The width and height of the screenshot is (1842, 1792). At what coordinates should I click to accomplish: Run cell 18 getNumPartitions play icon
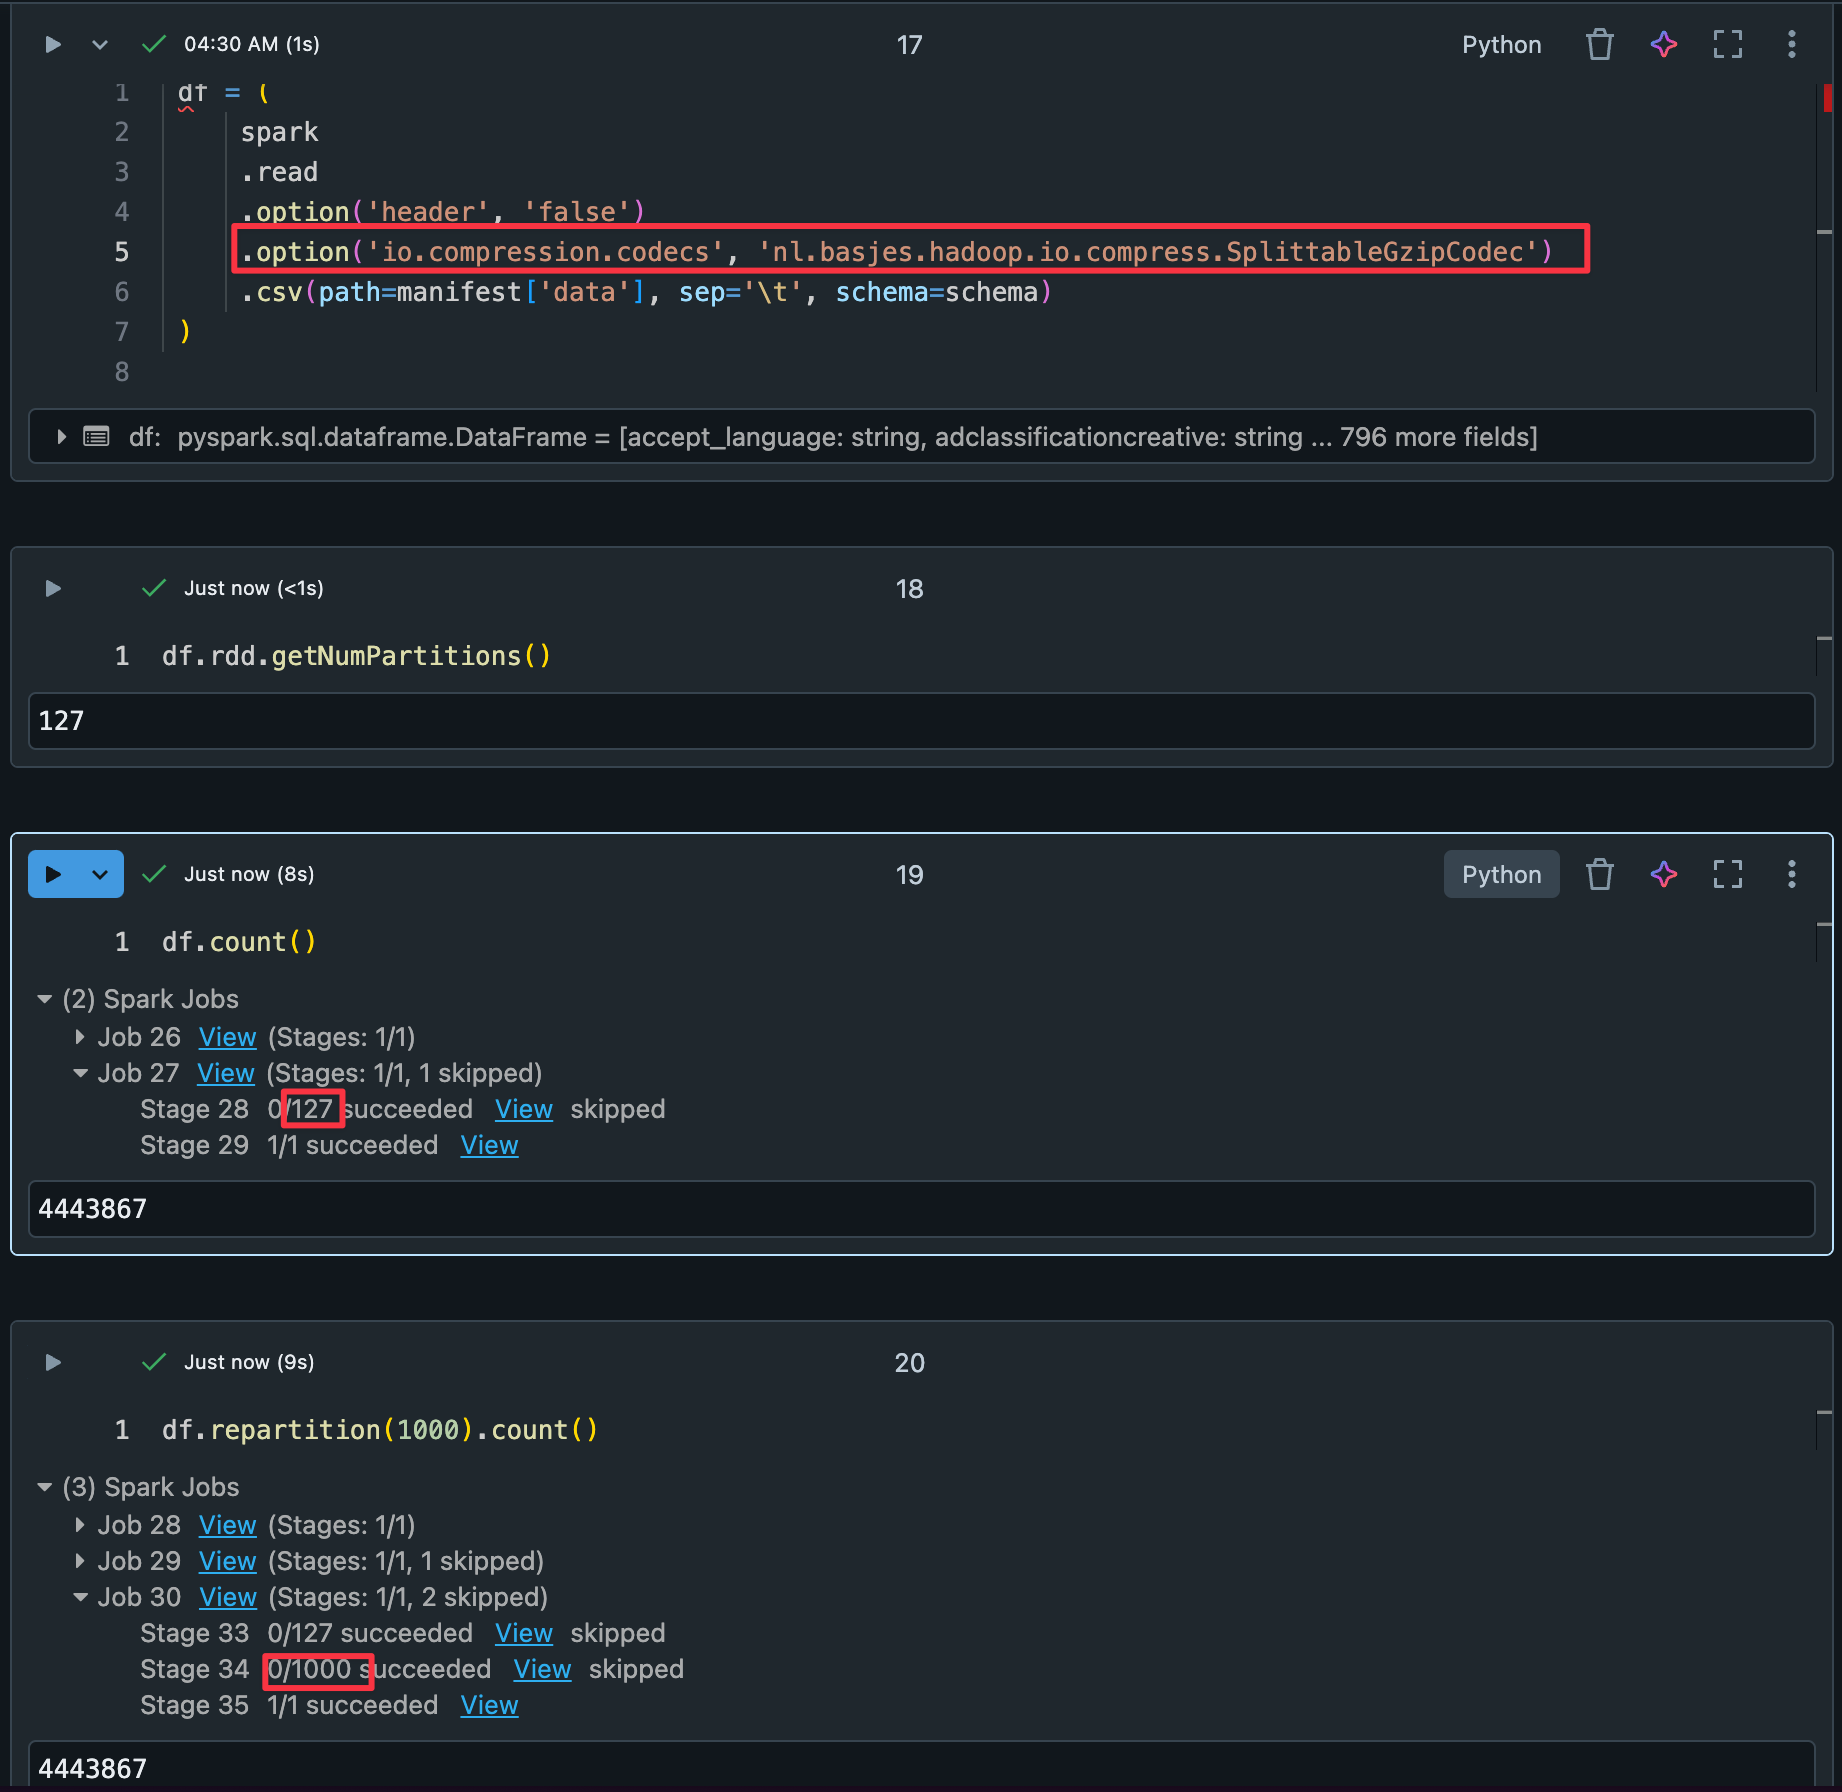[53, 588]
